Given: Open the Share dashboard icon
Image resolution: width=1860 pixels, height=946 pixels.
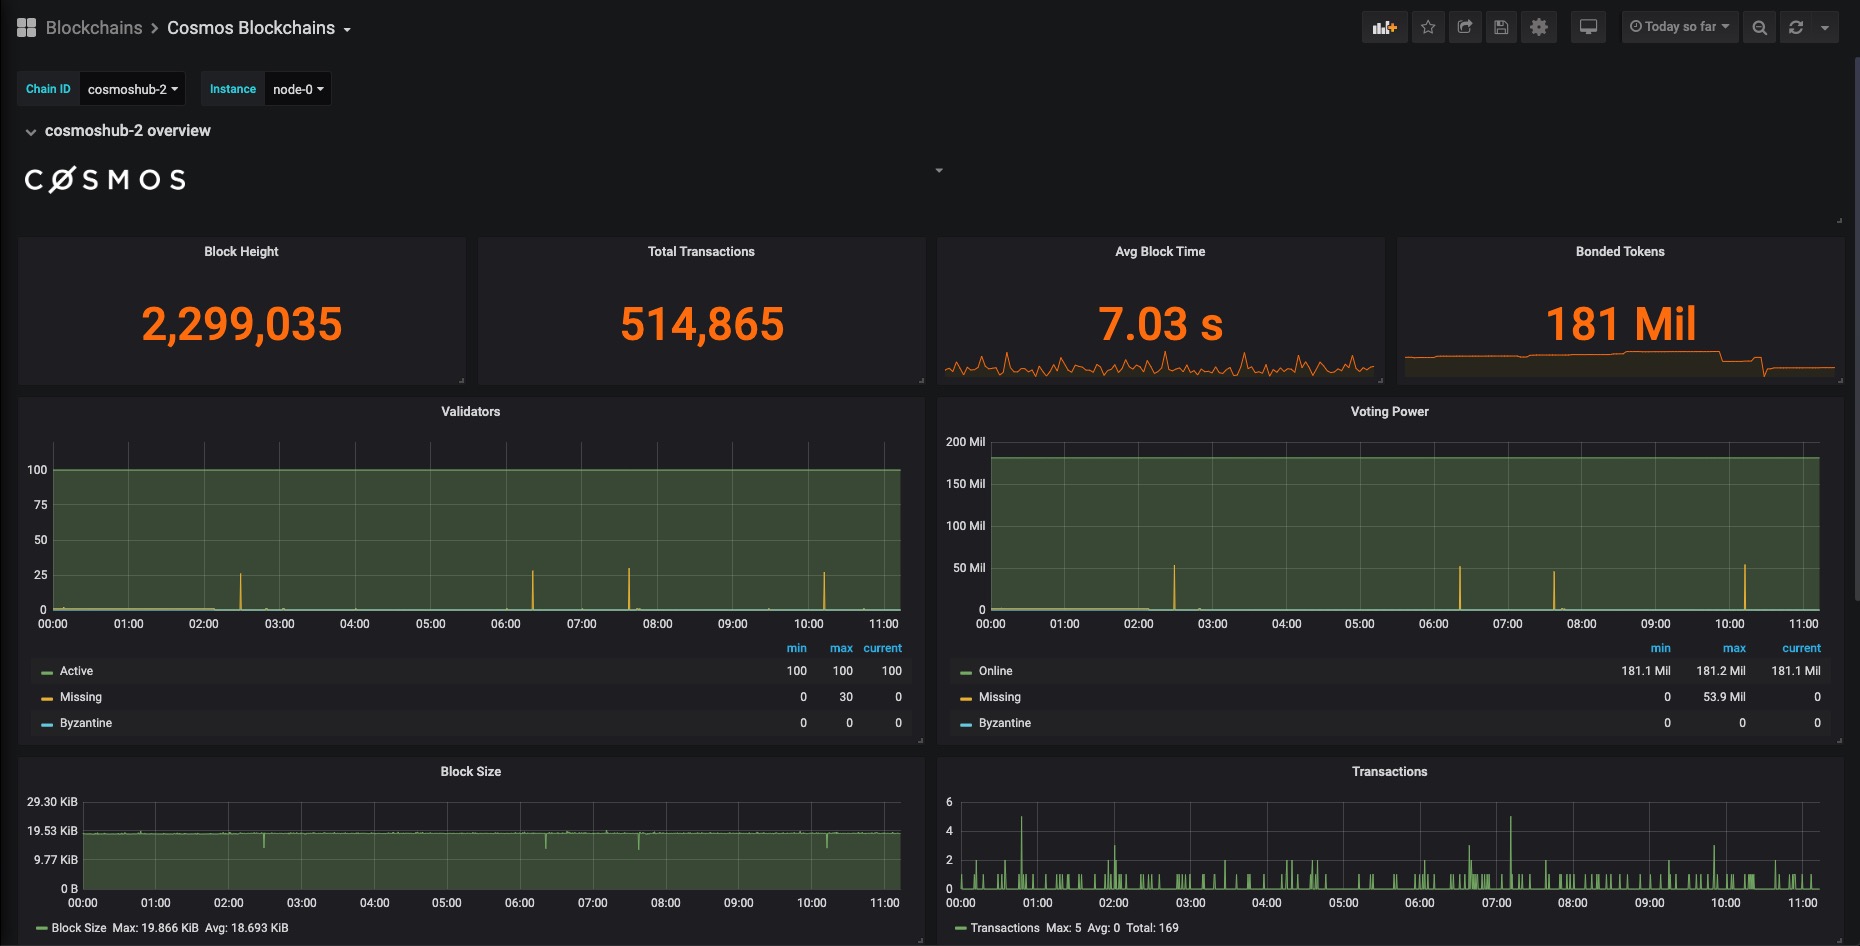Looking at the screenshot, I should 1465,27.
